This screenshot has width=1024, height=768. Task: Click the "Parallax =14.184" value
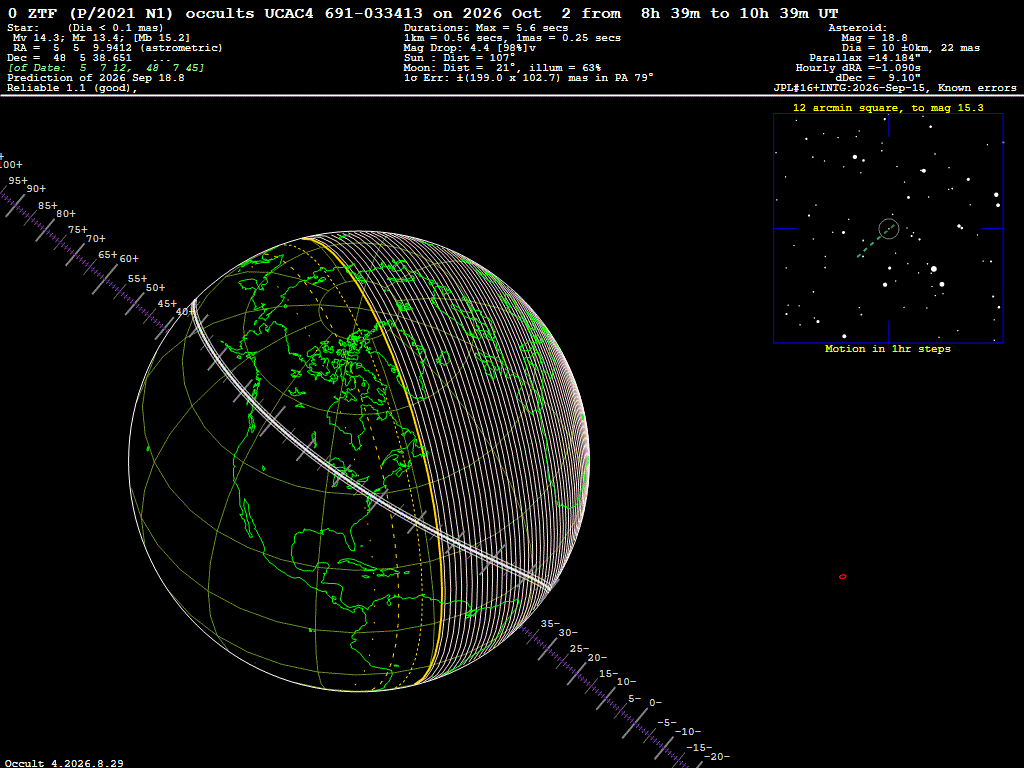click(865, 58)
